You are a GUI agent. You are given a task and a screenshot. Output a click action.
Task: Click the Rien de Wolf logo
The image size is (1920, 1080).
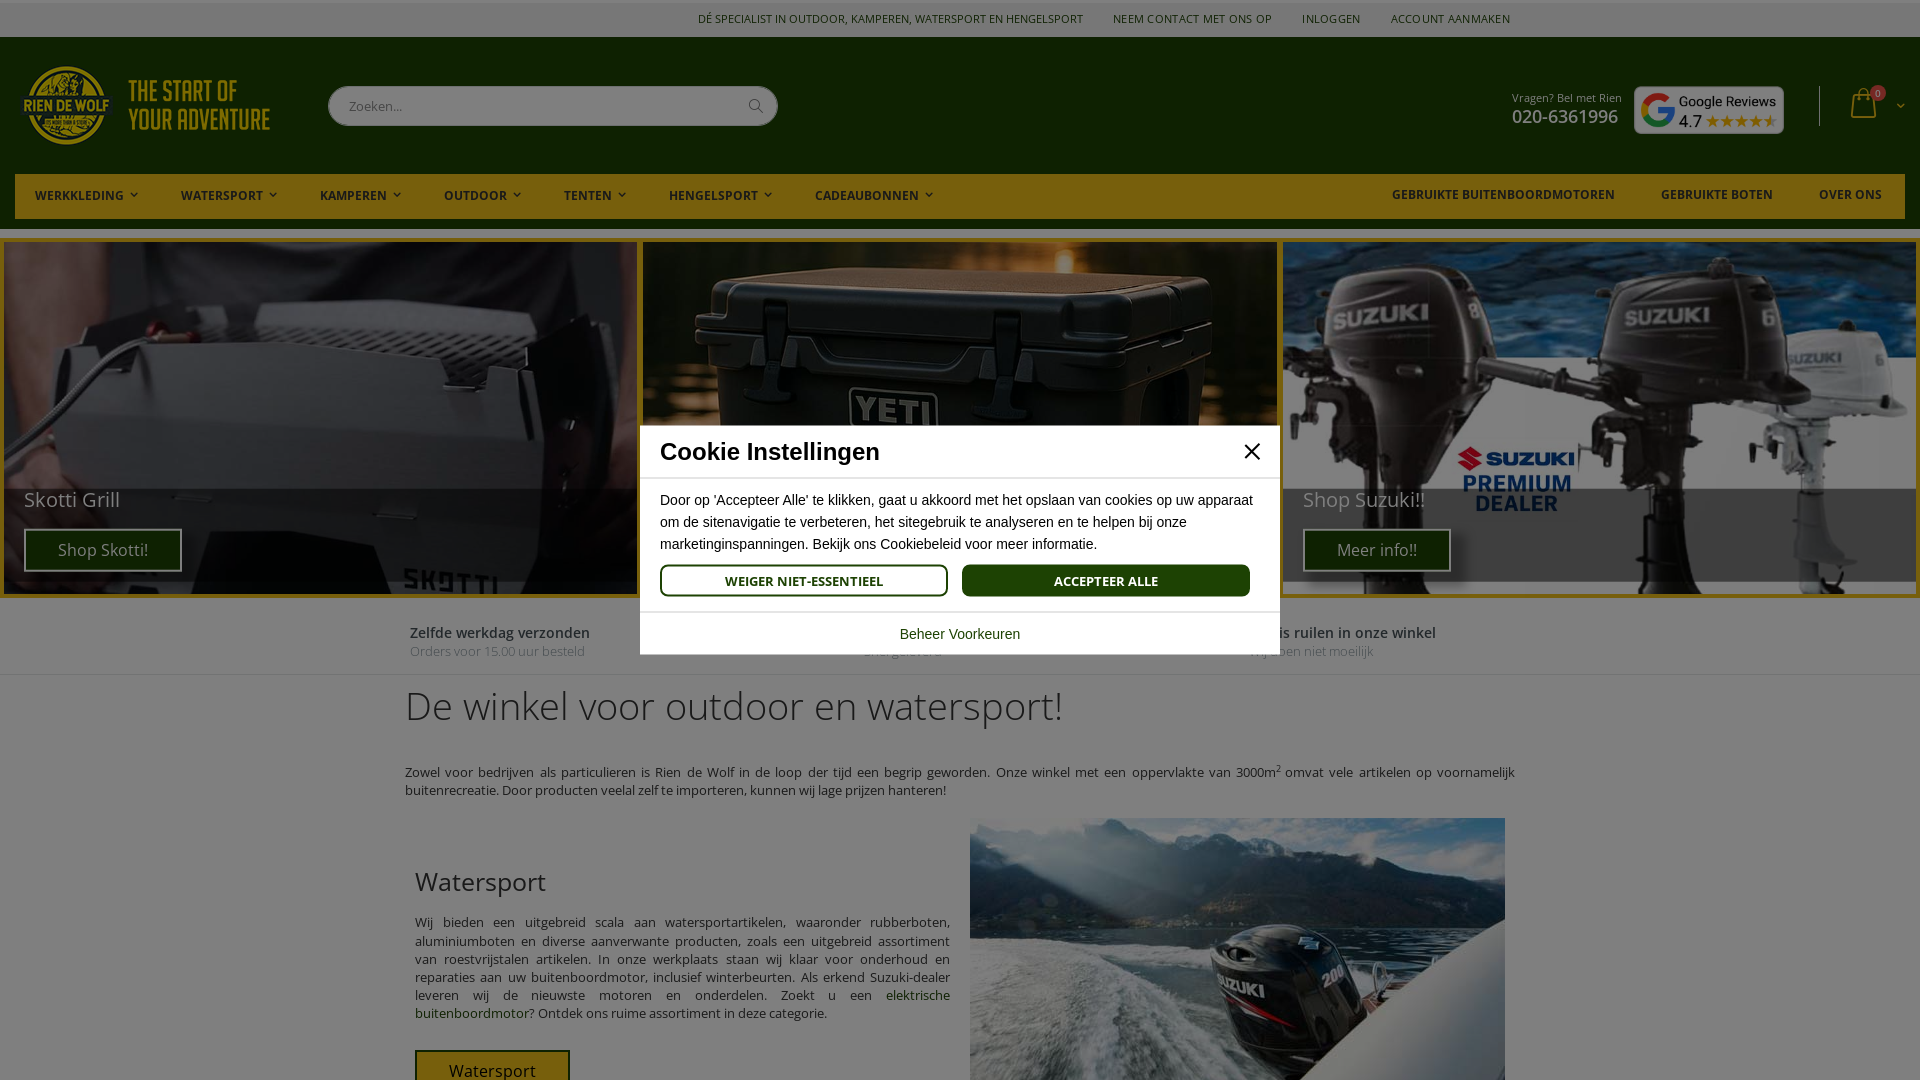pyautogui.click(x=147, y=106)
